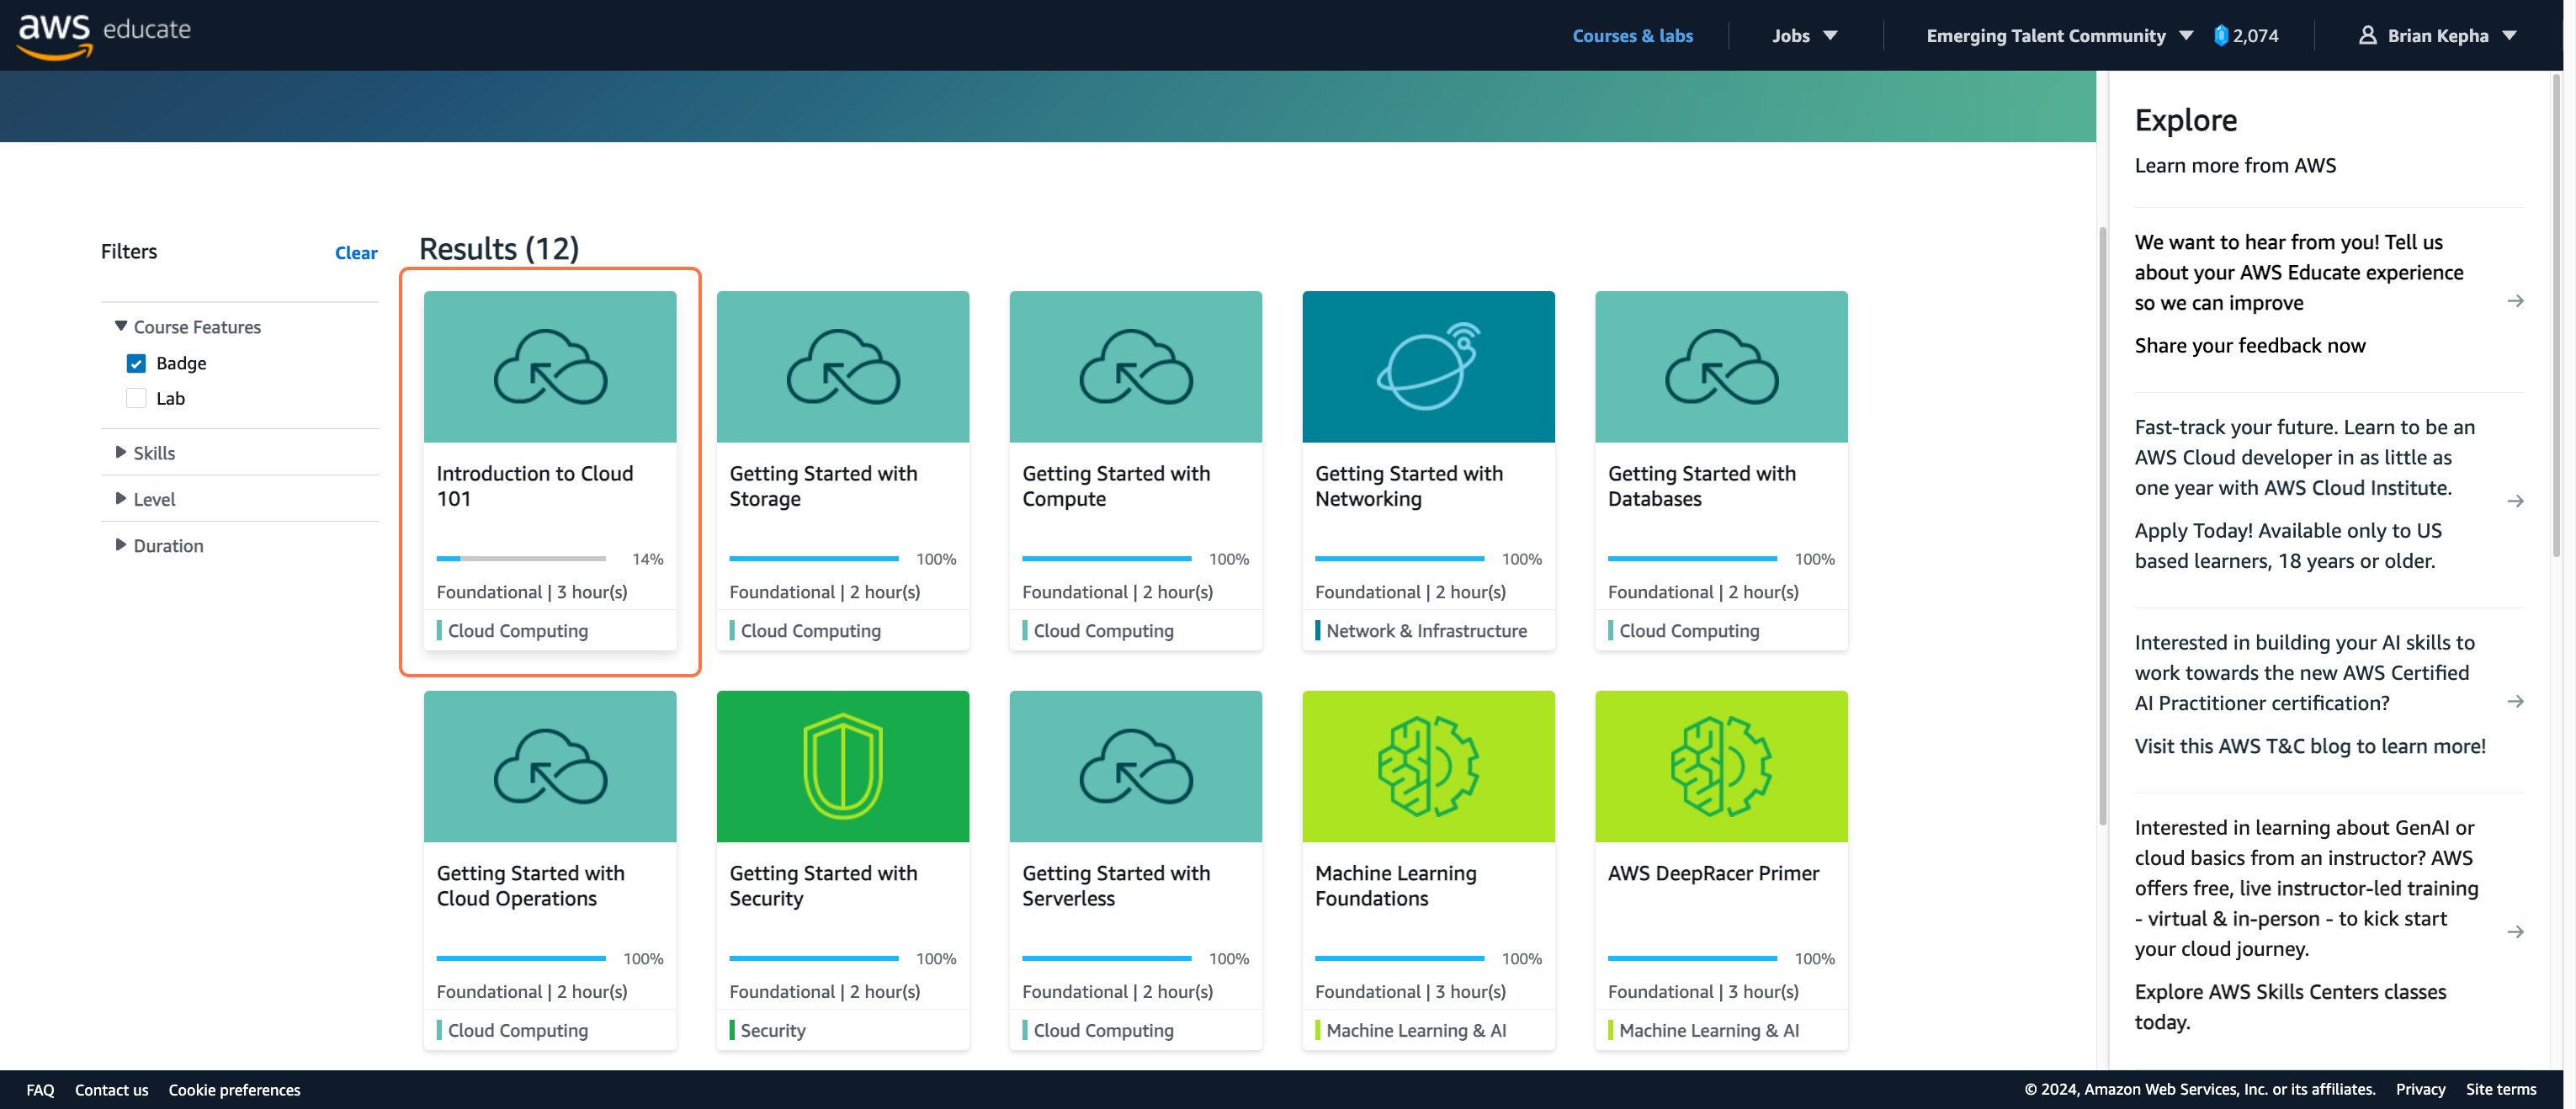
Task: Click Apply Today AWS Cloud Institute text
Action: point(2288,545)
